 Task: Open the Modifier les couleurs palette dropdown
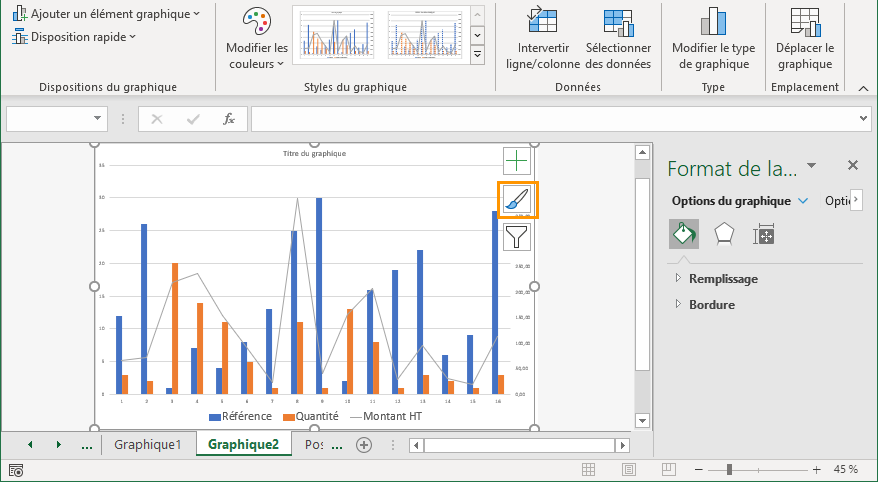point(257,40)
